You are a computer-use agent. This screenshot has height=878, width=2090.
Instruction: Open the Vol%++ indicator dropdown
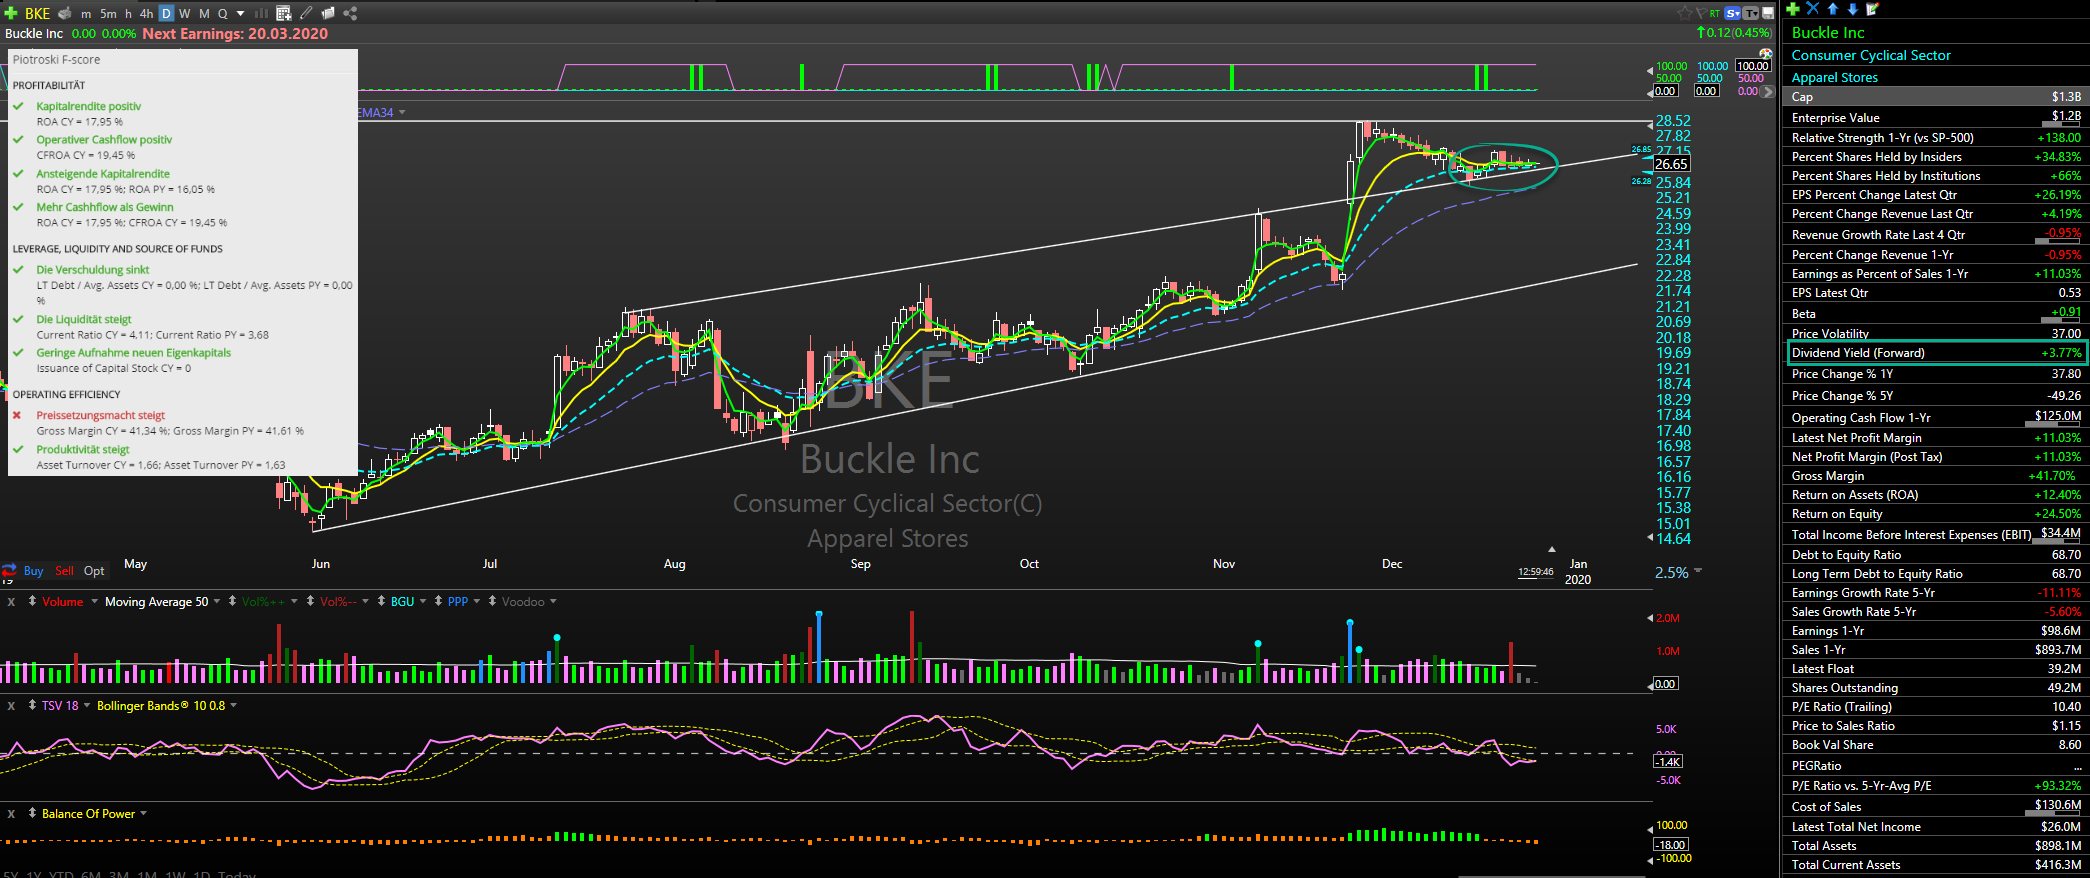pos(294,601)
